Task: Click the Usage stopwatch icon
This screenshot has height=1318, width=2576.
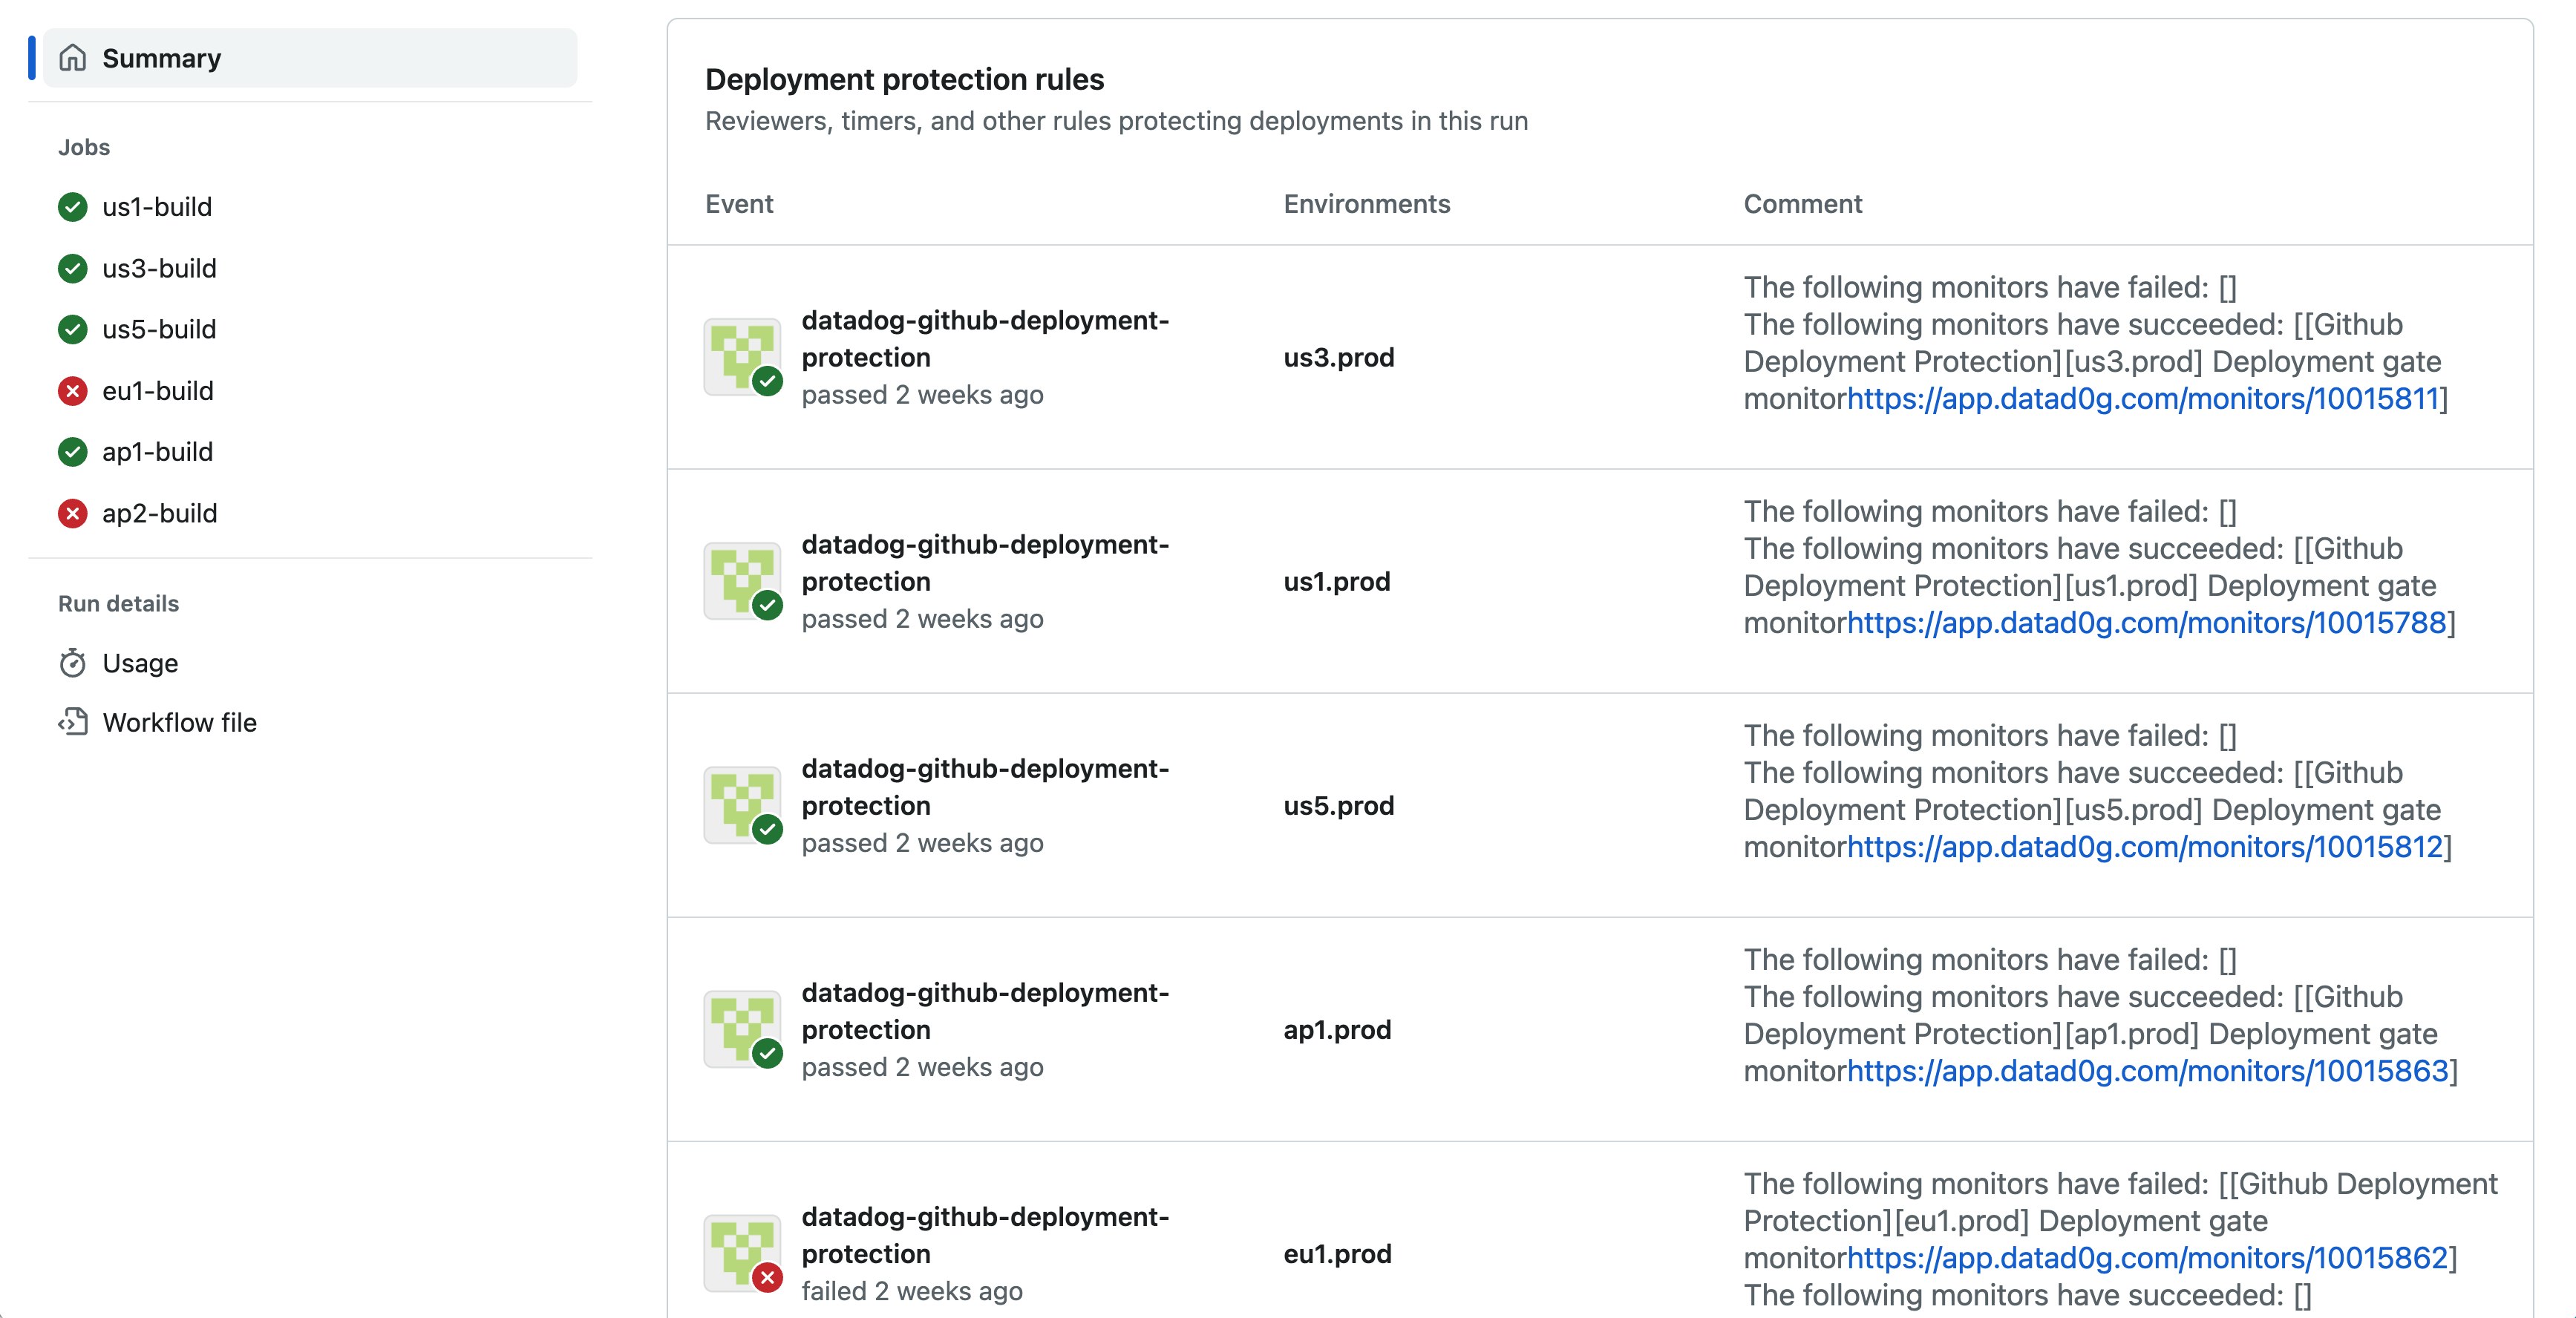Action: pos(72,663)
